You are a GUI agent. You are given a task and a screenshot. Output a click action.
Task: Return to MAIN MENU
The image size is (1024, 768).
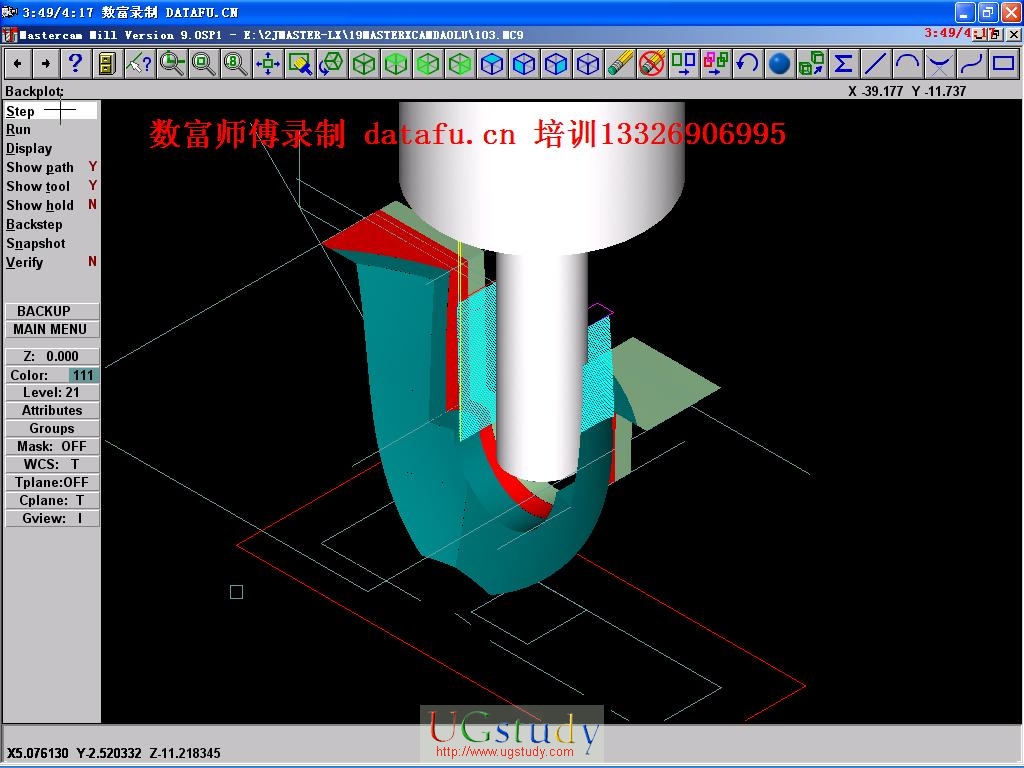(52, 329)
